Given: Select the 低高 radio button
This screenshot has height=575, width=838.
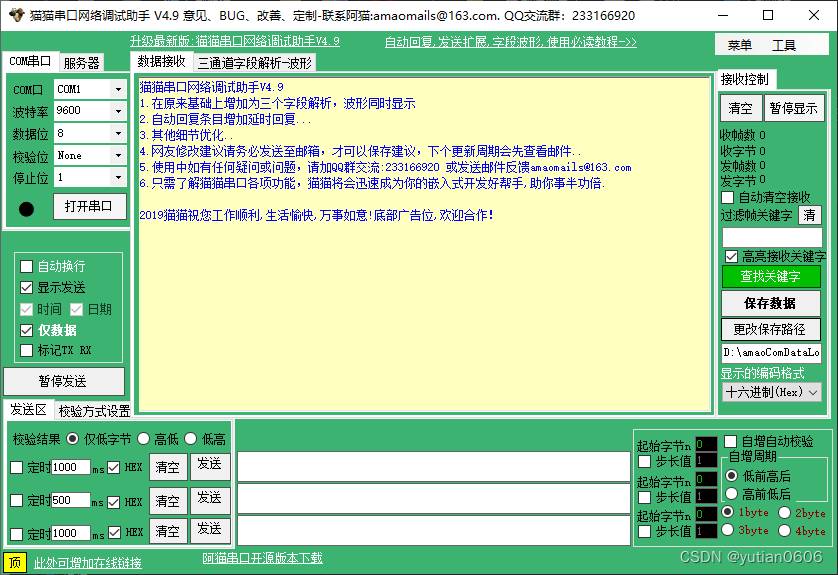Looking at the screenshot, I should tap(191, 439).
